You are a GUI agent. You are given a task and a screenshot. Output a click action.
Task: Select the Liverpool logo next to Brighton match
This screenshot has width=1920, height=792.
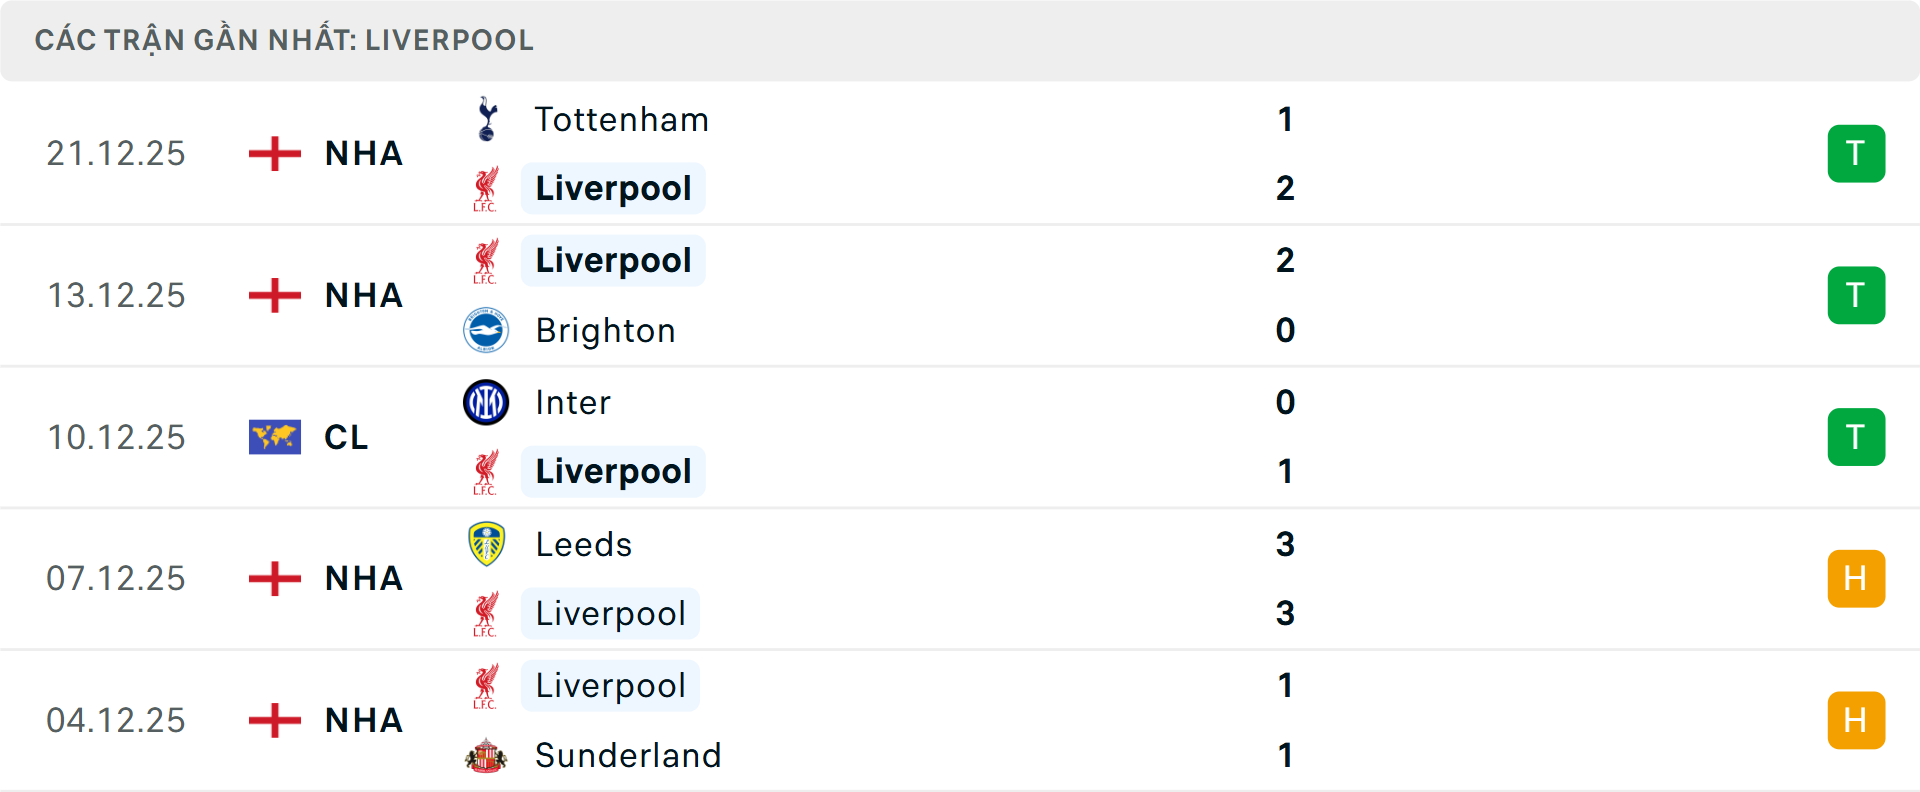486,260
